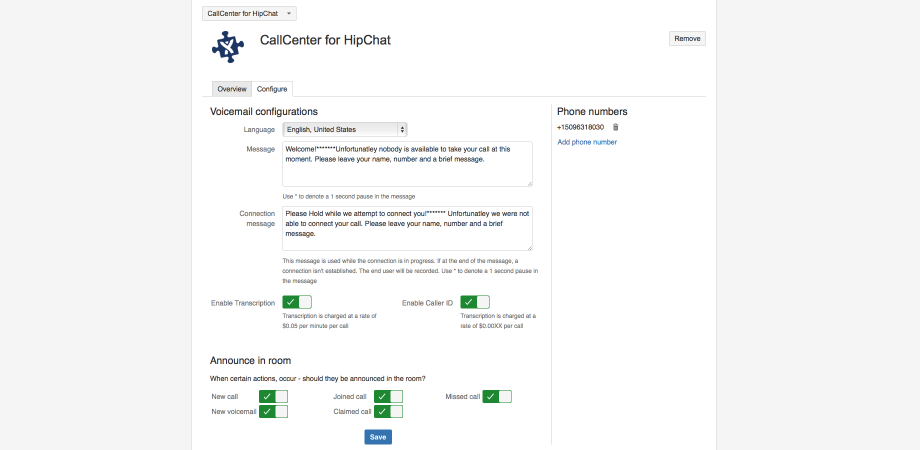Viewport: 920px width, 450px height.
Task: Click the CallCenter for HipChat page title
Action: 325,40
